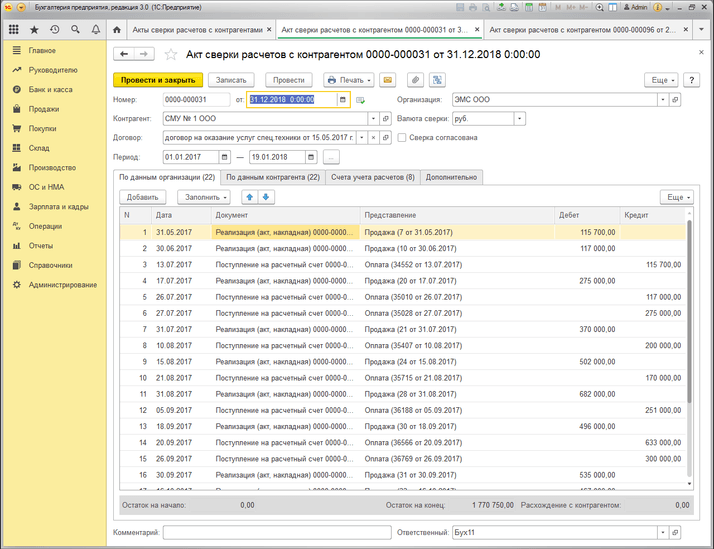
Task: Click the paperclip attachments icon
Action: click(x=415, y=79)
